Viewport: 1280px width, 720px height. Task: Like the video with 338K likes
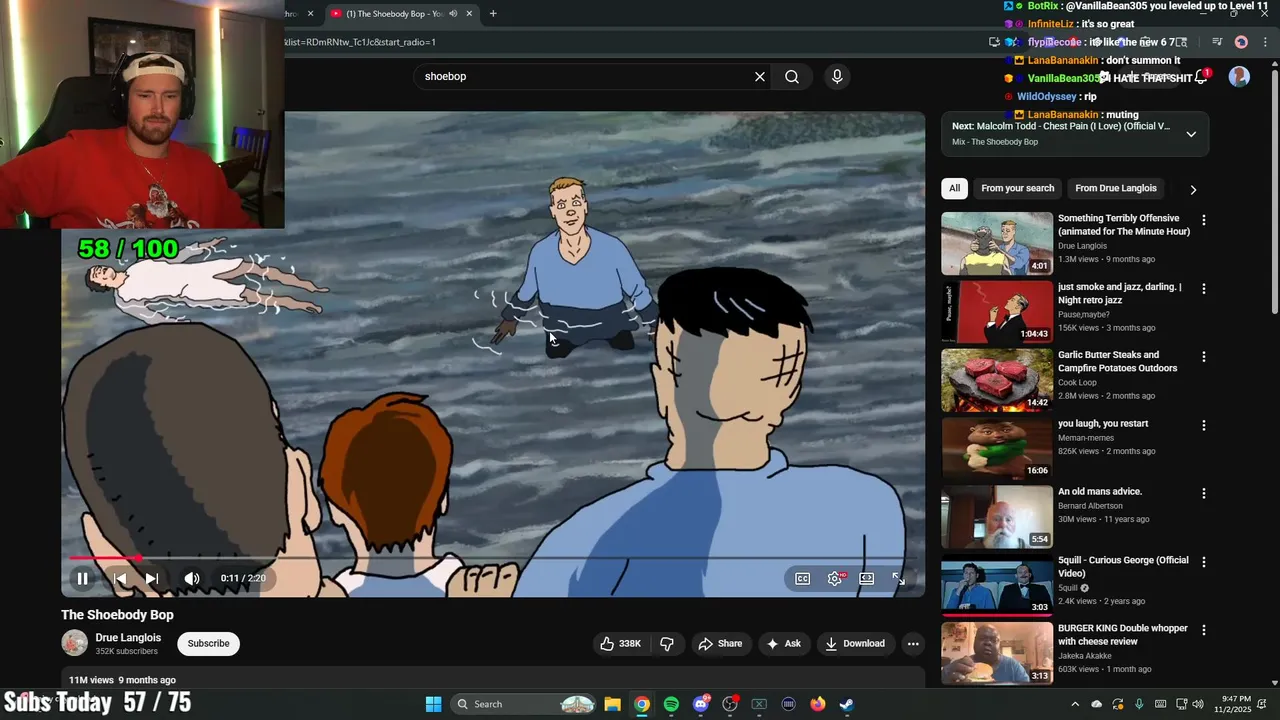(620, 643)
